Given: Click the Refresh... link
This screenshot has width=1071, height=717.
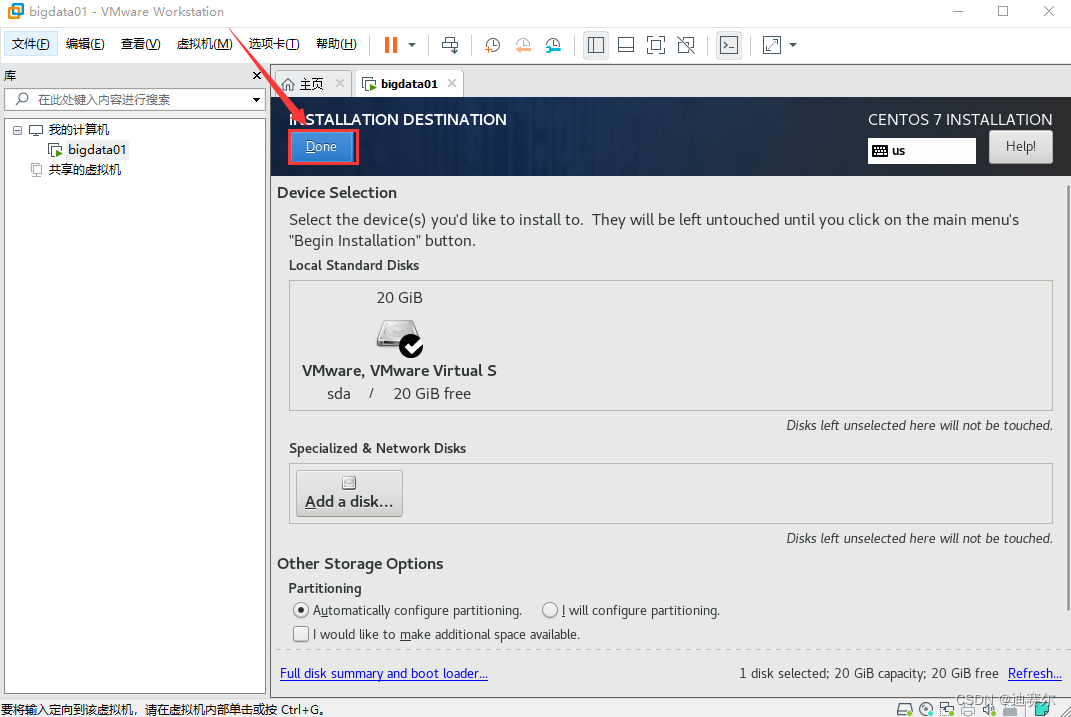Looking at the screenshot, I should pos(1035,673).
